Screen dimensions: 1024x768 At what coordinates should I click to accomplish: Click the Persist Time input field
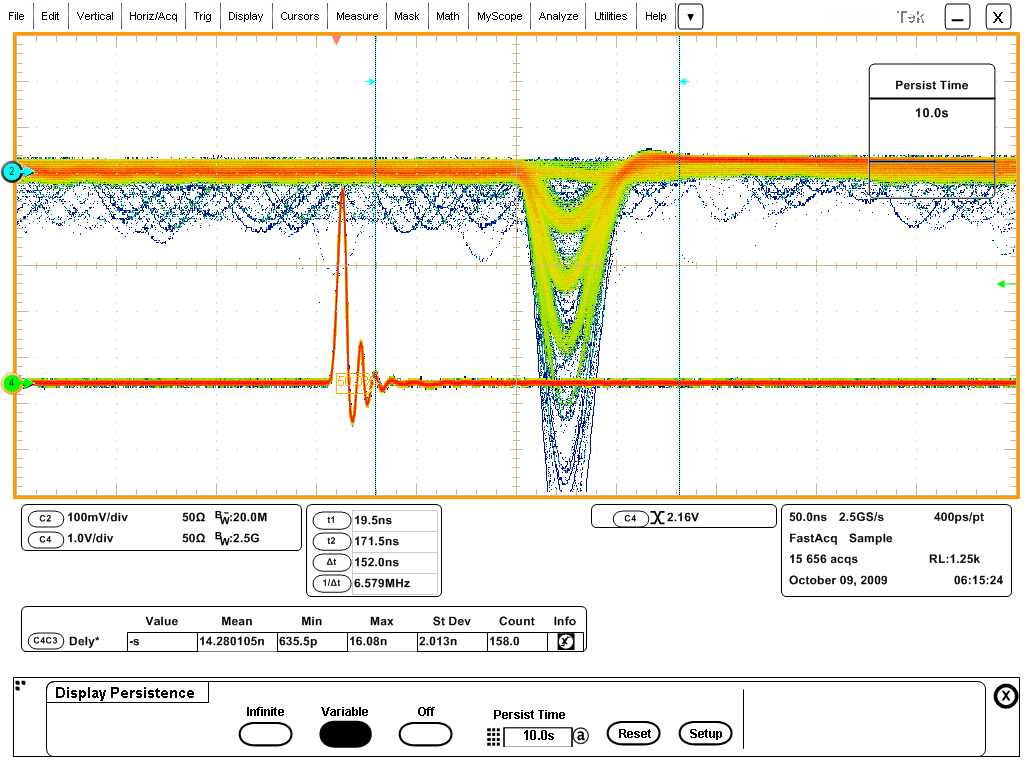537,736
